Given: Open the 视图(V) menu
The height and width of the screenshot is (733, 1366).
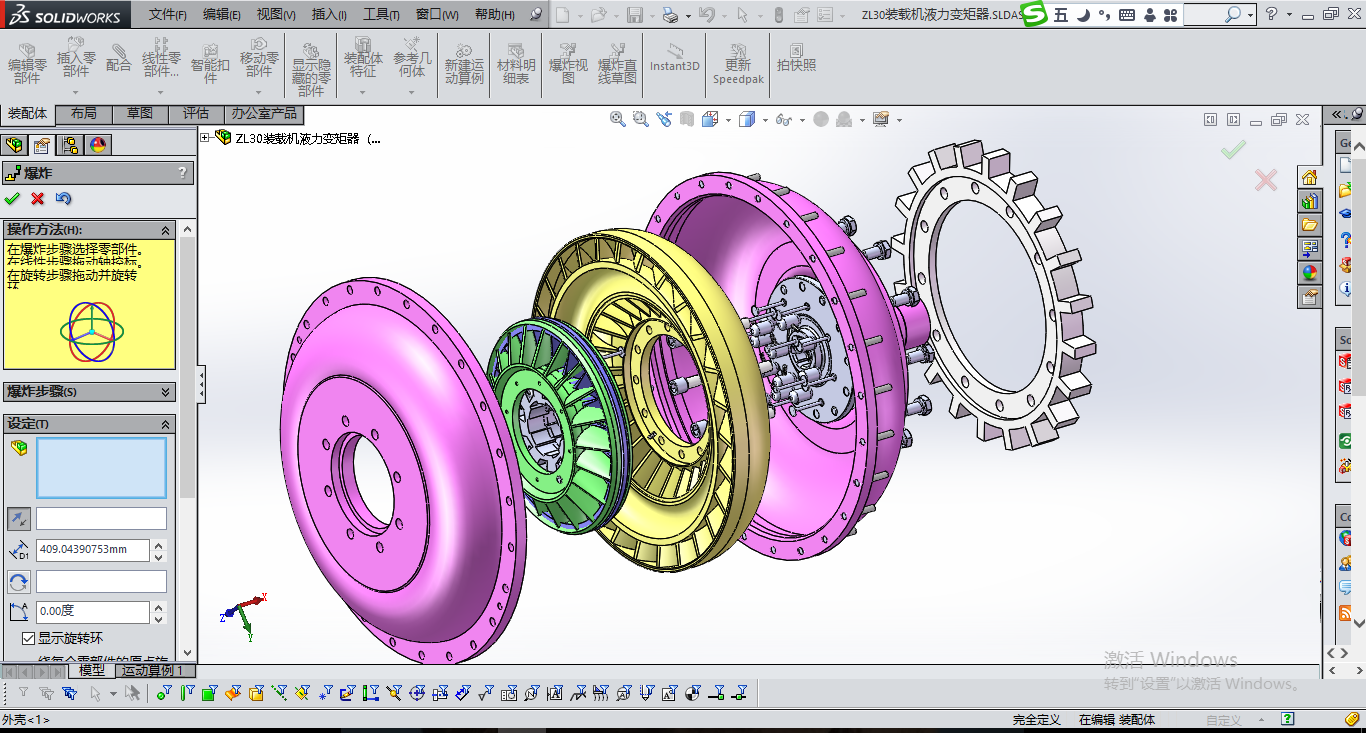Looking at the screenshot, I should coord(275,15).
